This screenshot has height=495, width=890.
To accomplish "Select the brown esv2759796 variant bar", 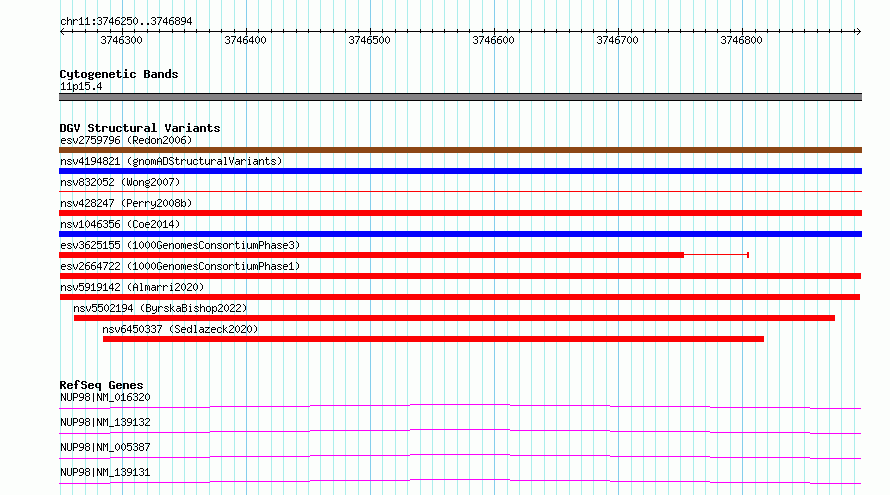I will pyautogui.click(x=460, y=150).
